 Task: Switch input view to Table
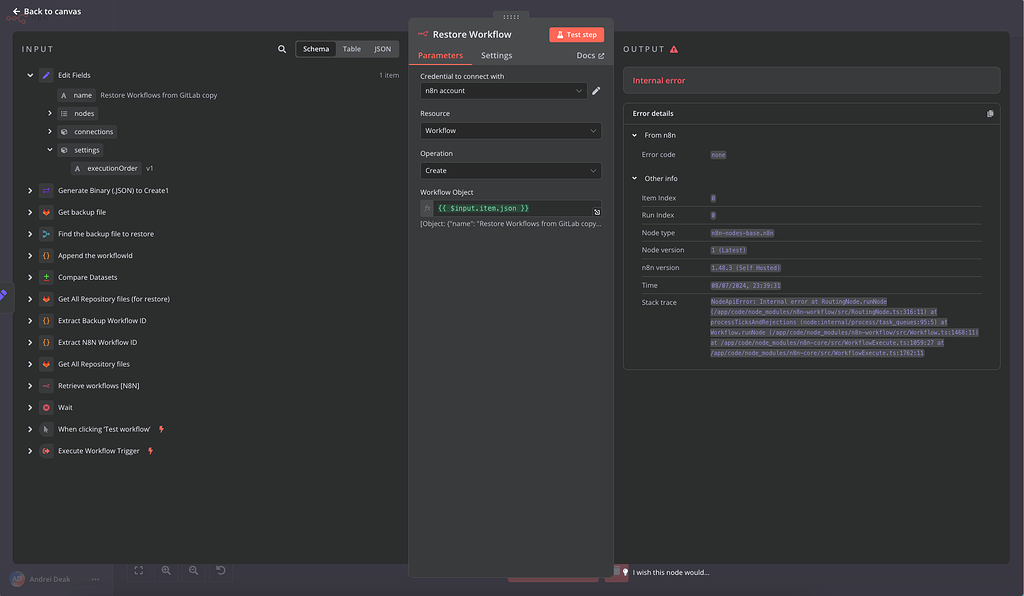coord(352,49)
